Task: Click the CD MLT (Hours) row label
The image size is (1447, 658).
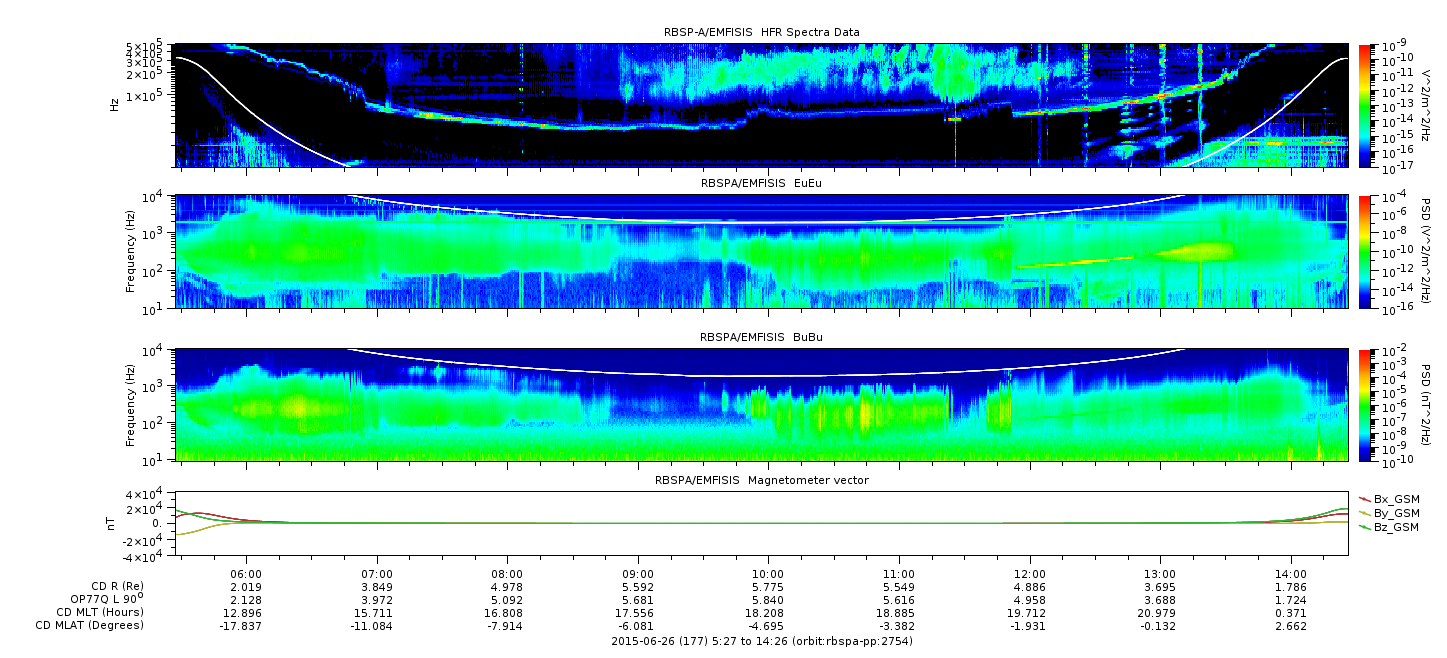Action: 99,612
